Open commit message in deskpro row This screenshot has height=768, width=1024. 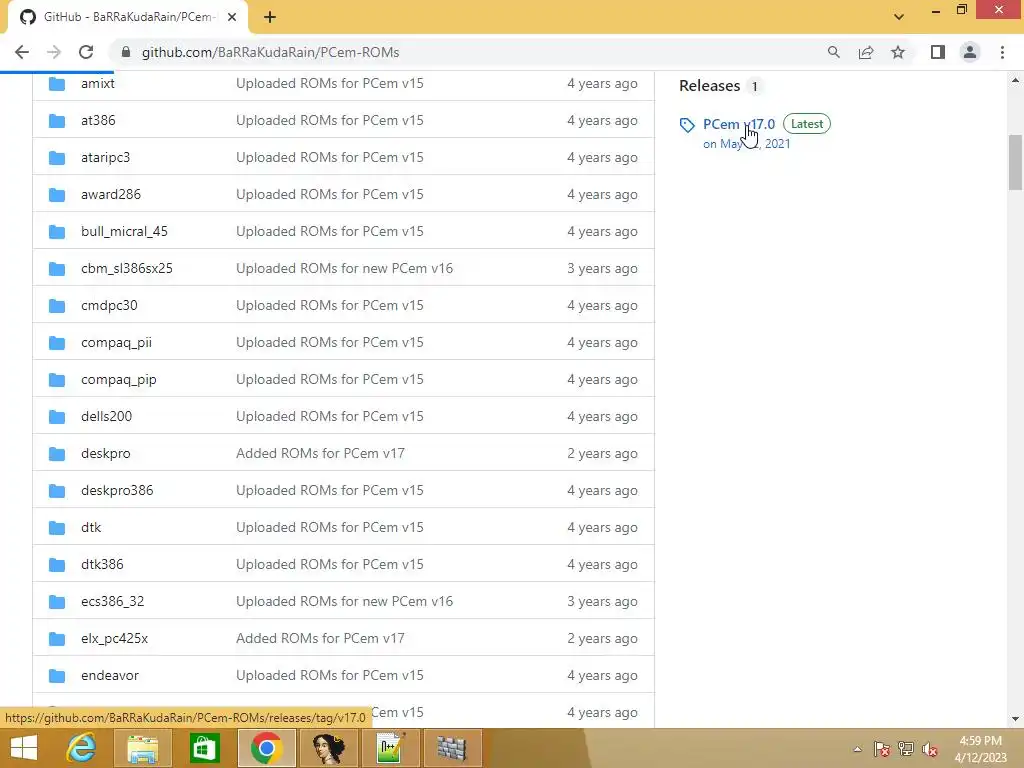tap(320, 453)
